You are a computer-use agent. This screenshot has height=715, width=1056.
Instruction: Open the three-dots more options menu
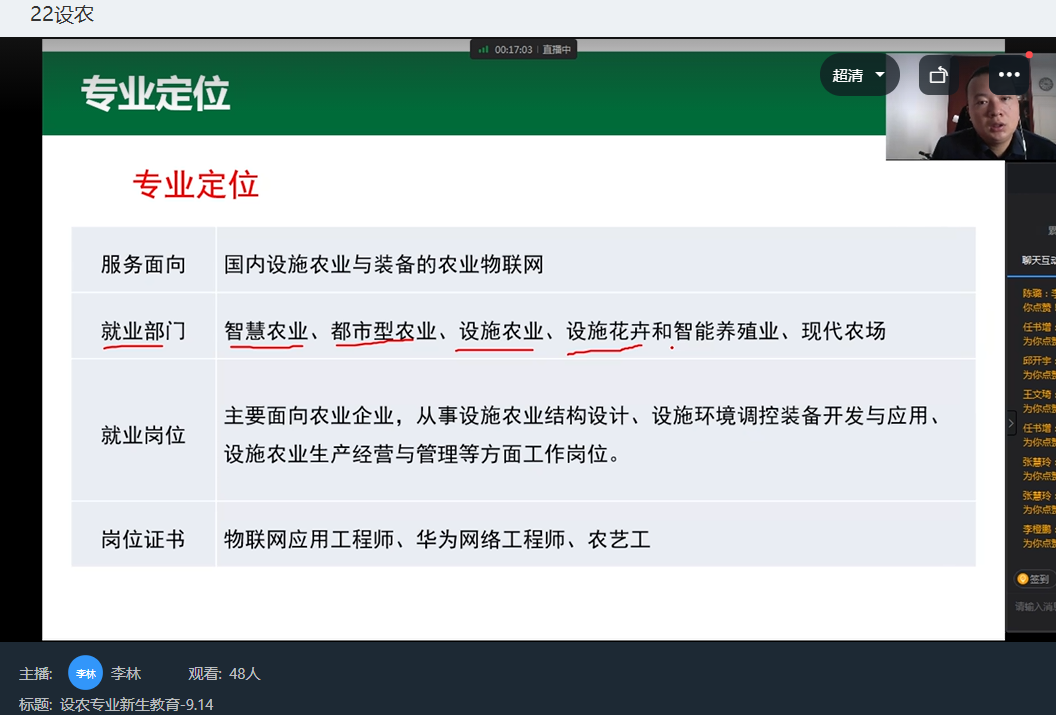(x=1008, y=75)
